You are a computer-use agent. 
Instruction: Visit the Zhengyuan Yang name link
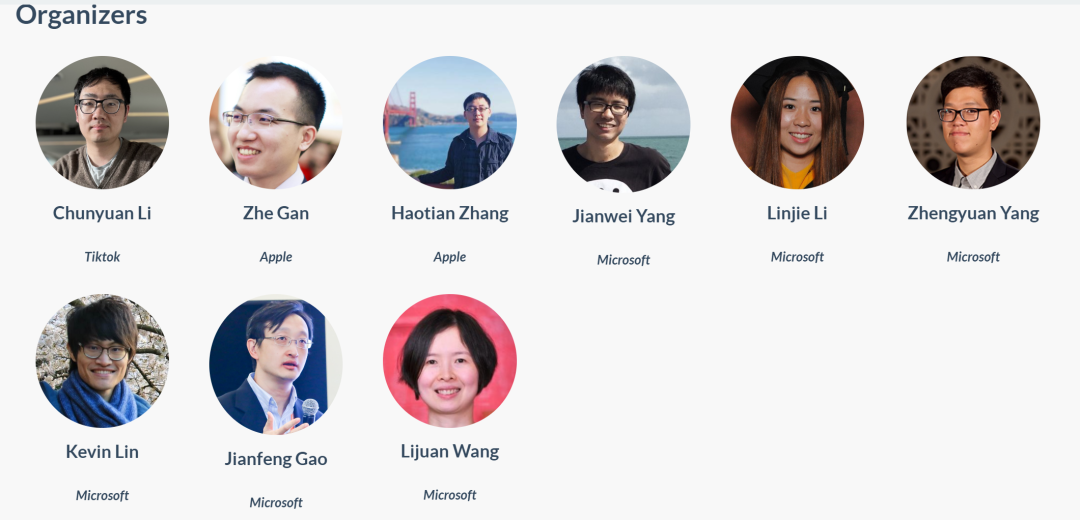(973, 214)
